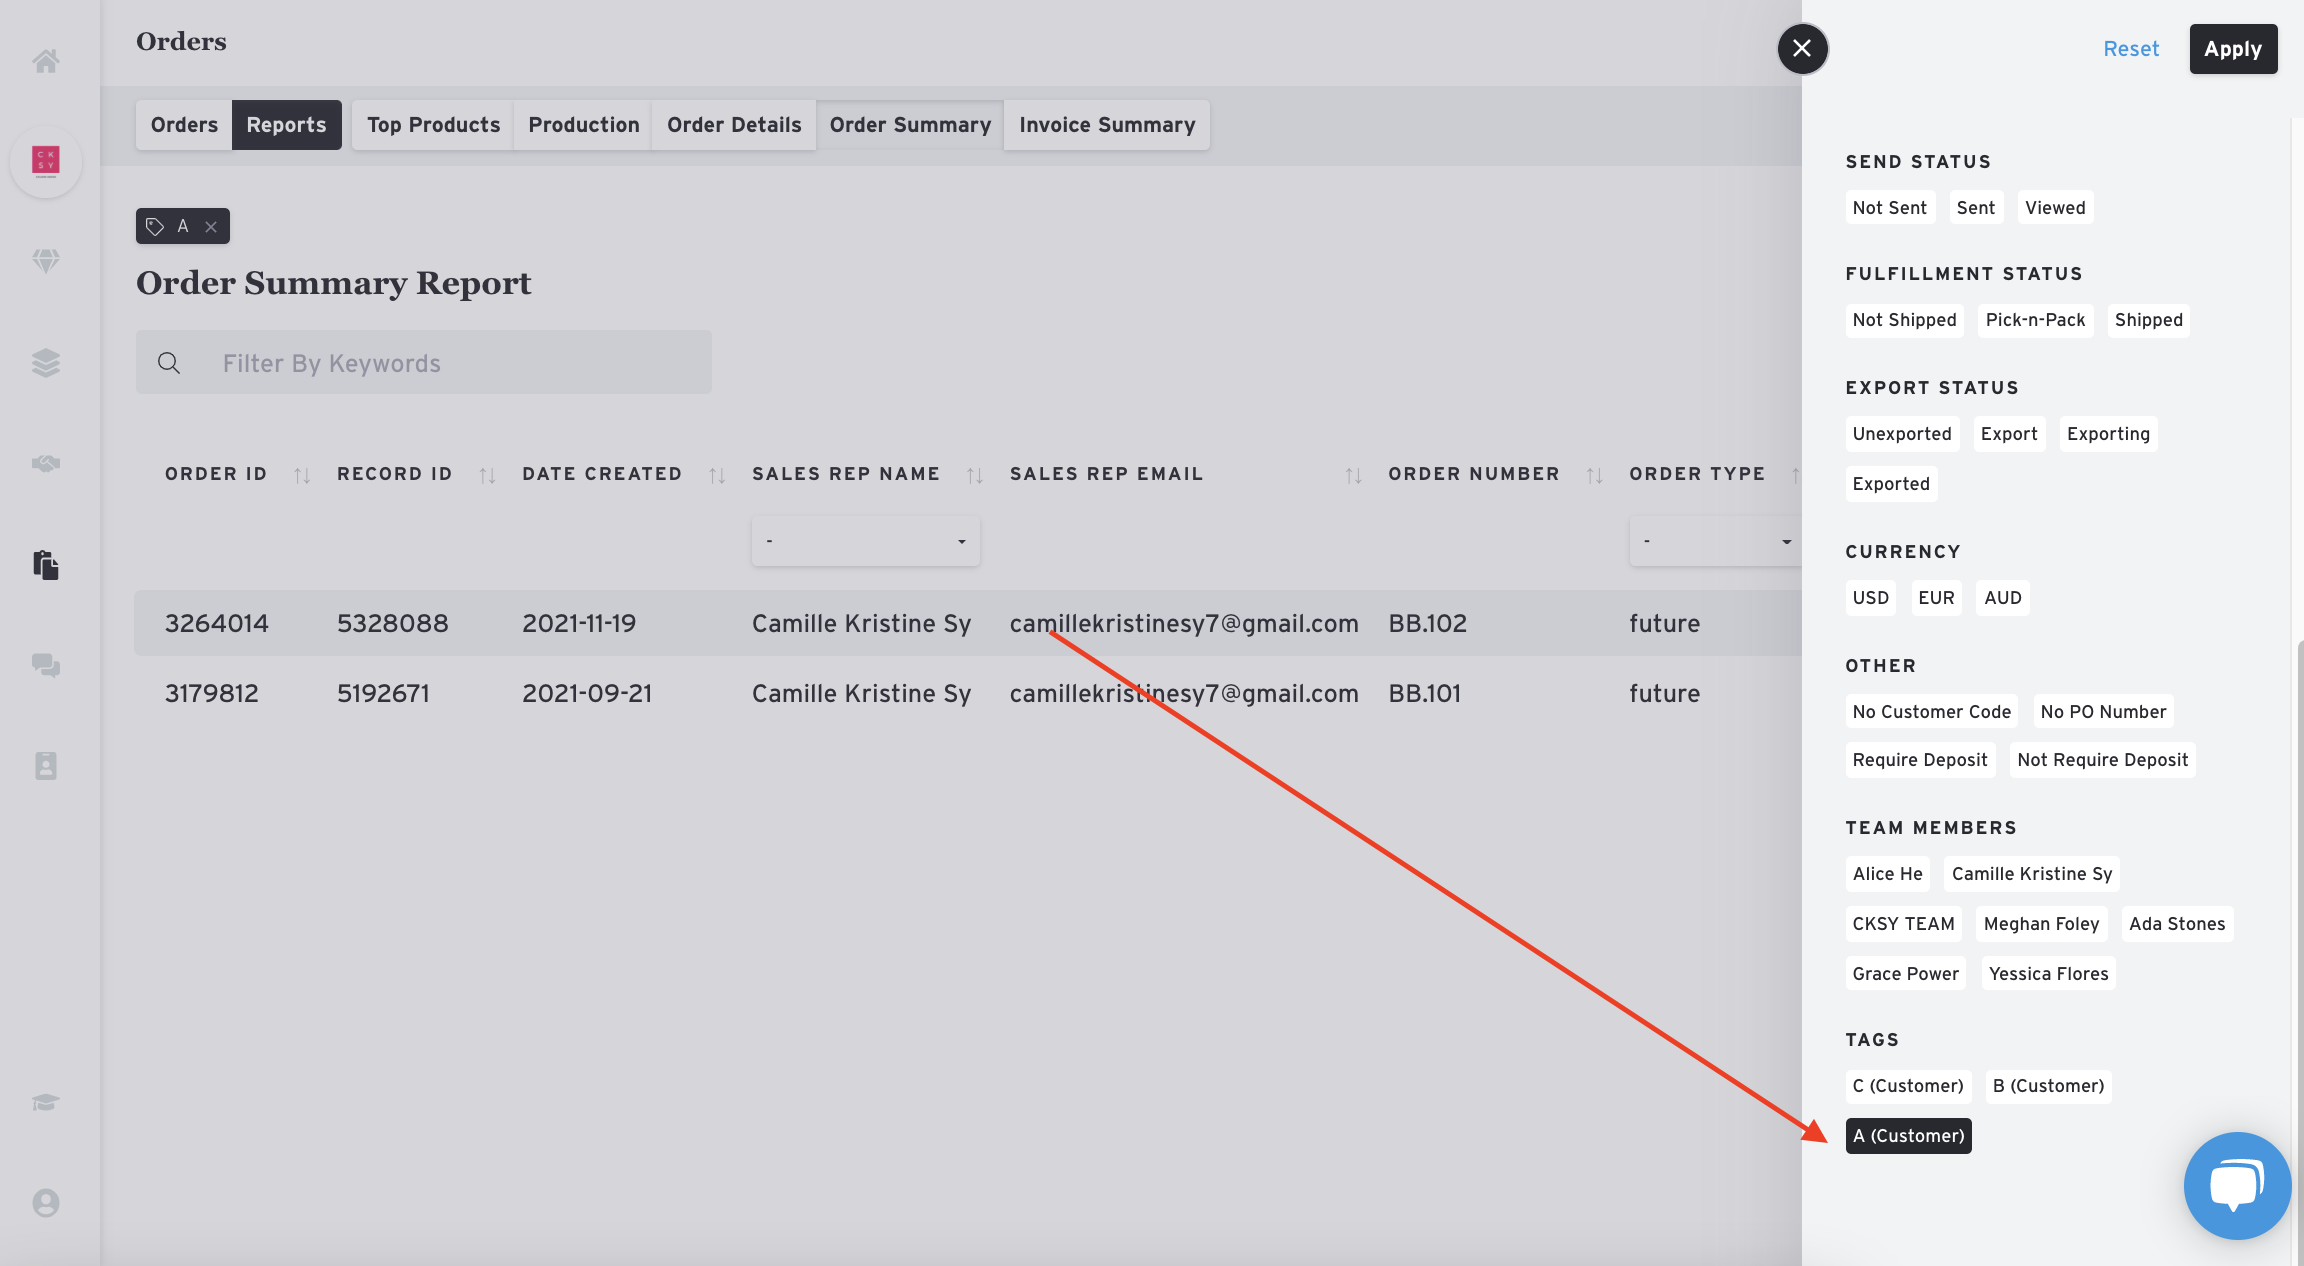Expand the Order Type dropdown
This screenshot has height=1266, width=2304.
(x=1715, y=541)
